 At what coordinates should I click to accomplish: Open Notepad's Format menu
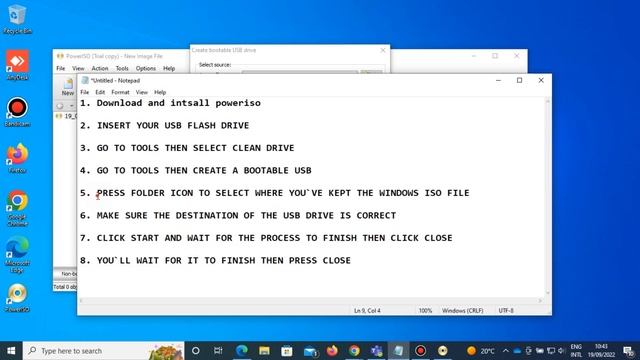(120, 92)
